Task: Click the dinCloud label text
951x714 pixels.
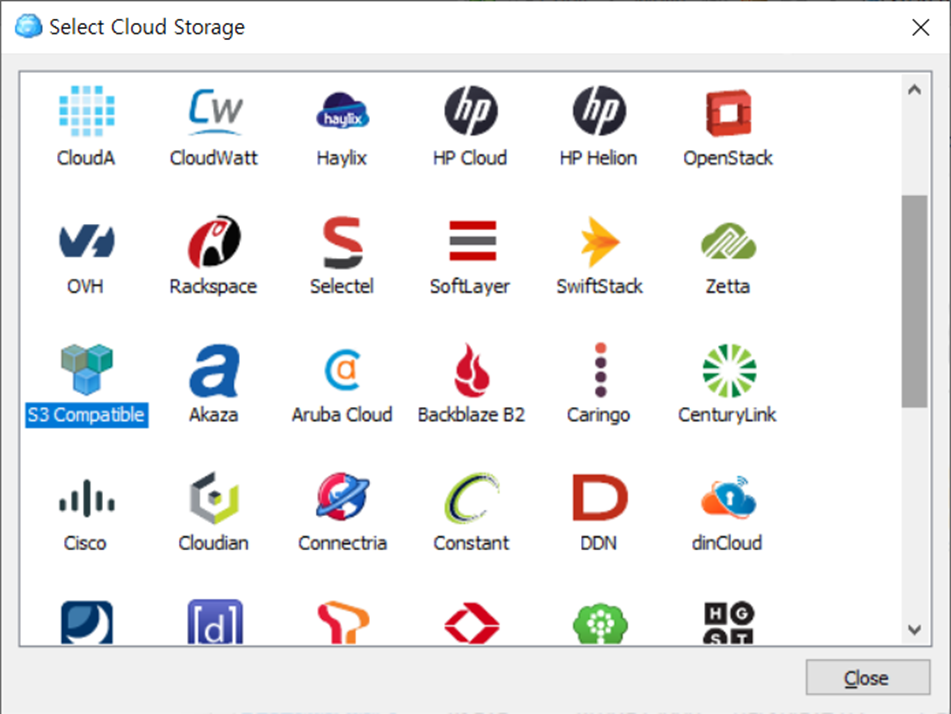Action: click(727, 543)
